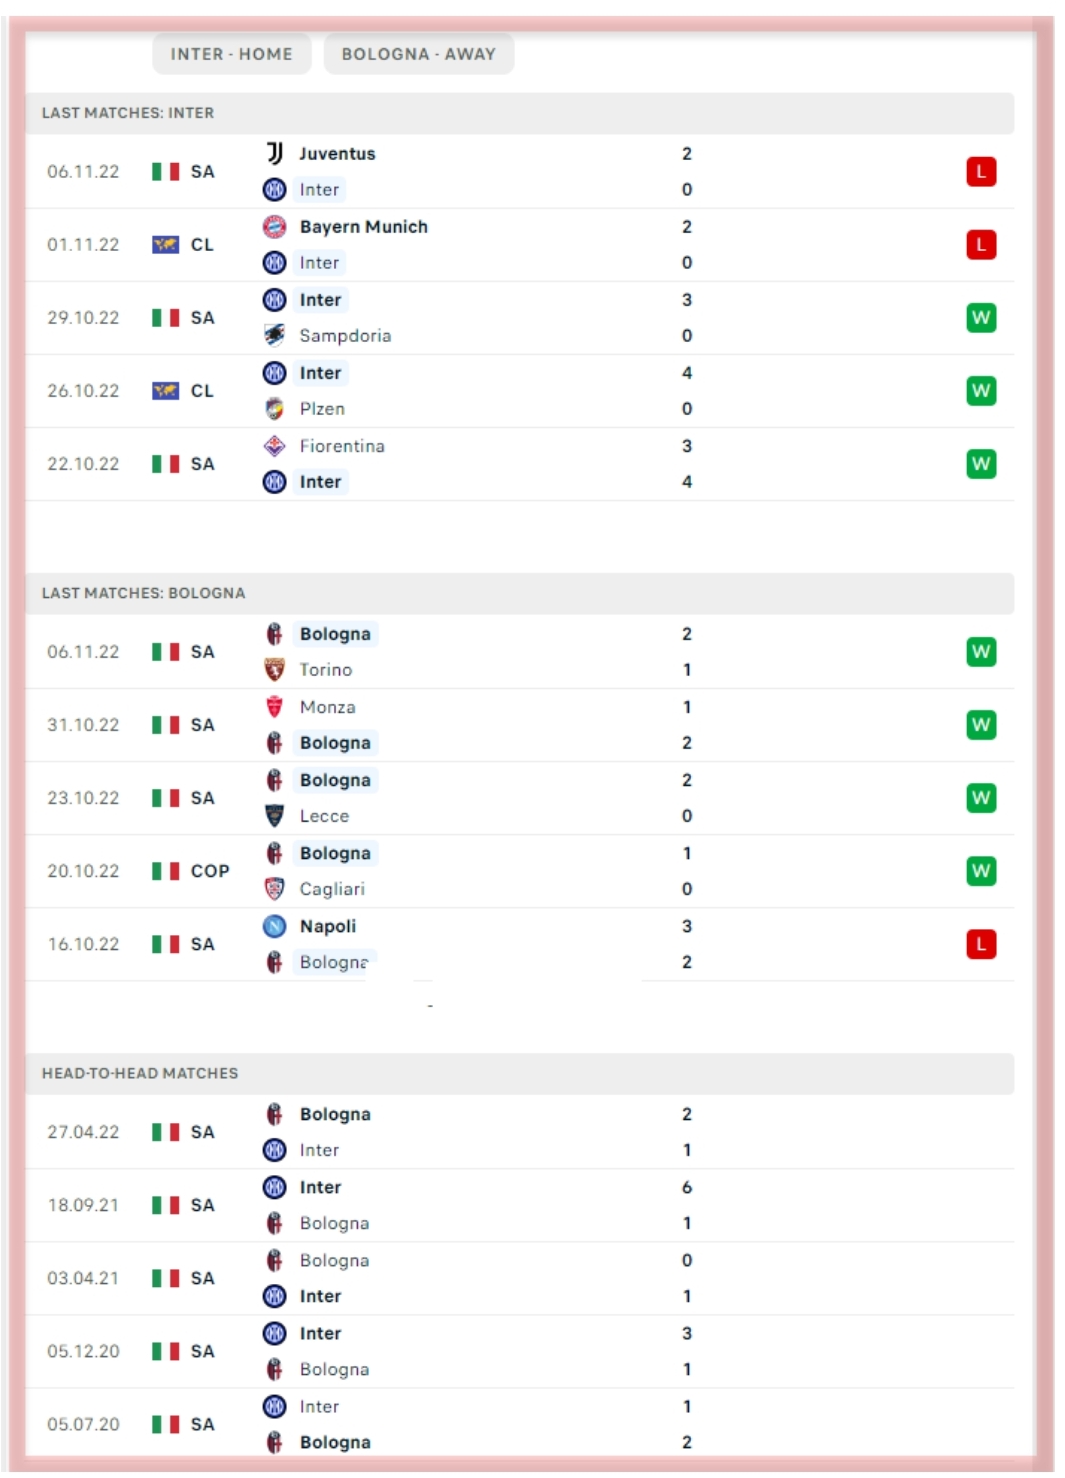Click the Lecce club crest icon
This screenshot has width=1065, height=1478.
[274, 816]
